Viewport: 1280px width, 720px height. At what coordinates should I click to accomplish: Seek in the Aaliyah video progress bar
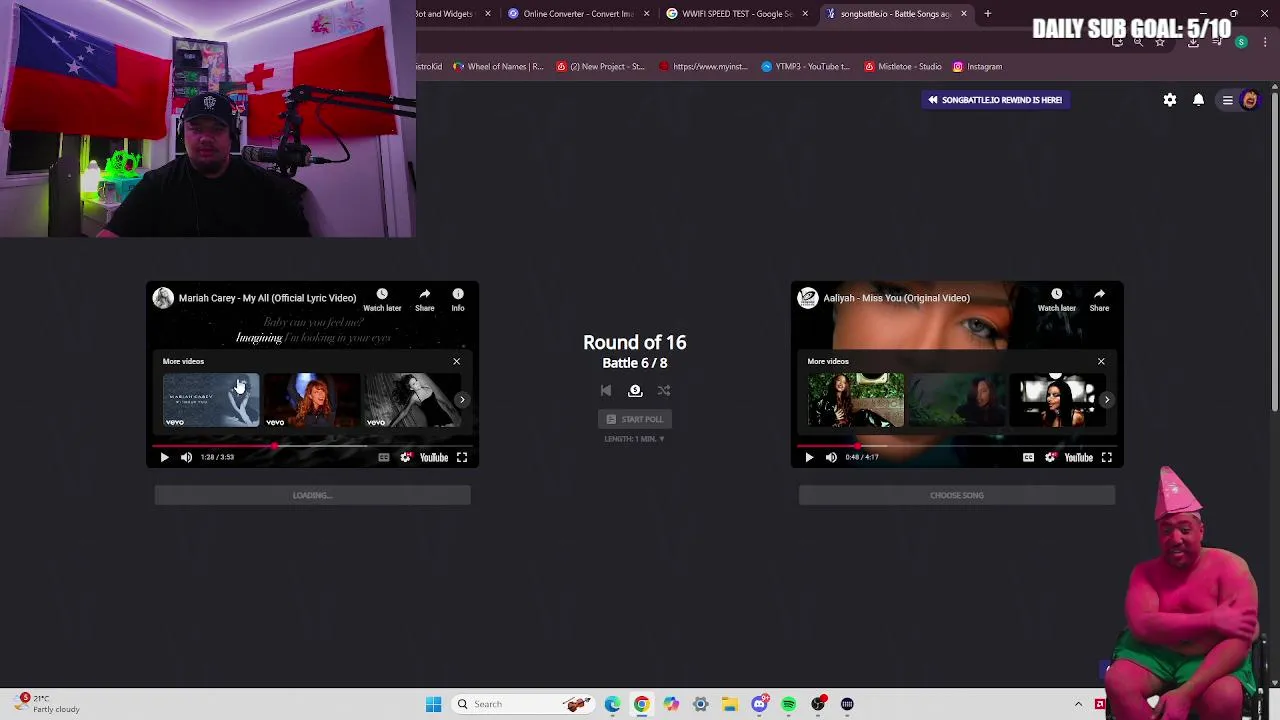(x=957, y=445)
